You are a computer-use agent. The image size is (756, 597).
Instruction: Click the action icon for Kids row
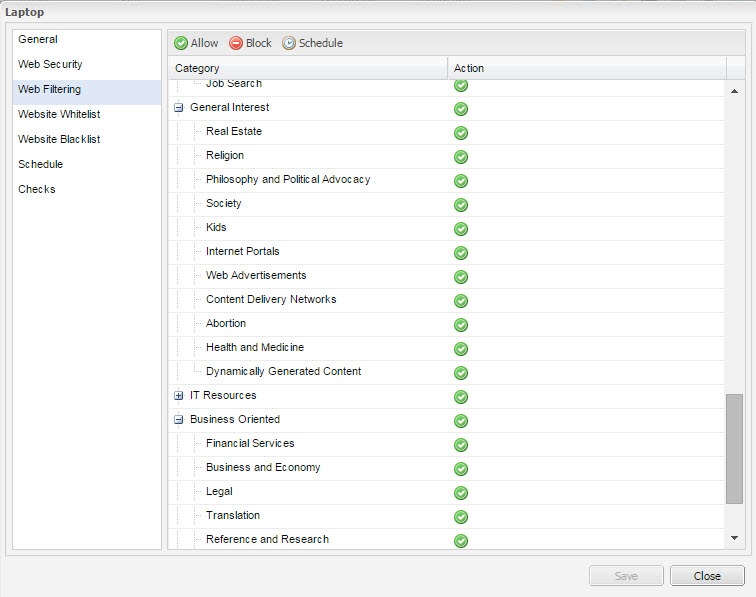[x=461, y=229]
